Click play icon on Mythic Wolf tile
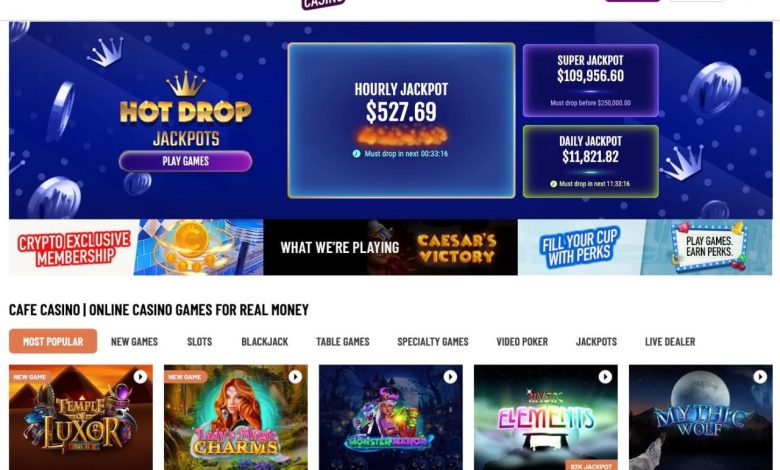The image size is (780, 470). click(760, 377)
